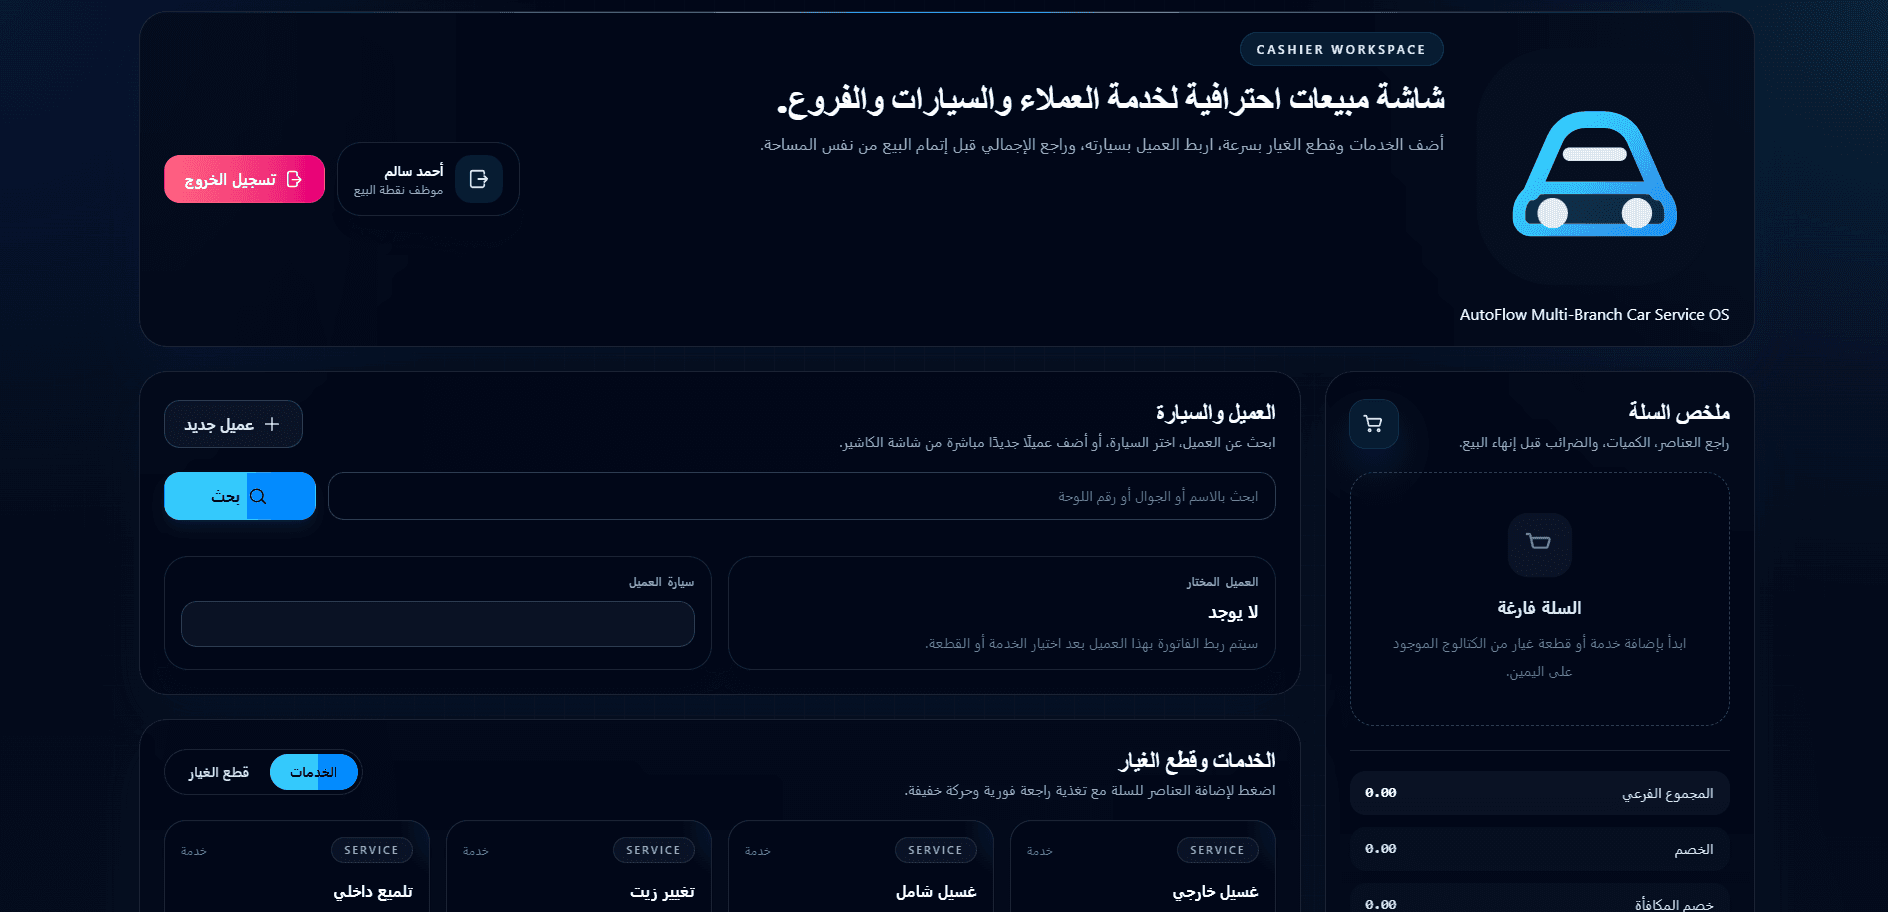Viewport: 1888px width, 912px height.
Task: Click the الخصم discount row
Action: click(x=1539, y=849)
